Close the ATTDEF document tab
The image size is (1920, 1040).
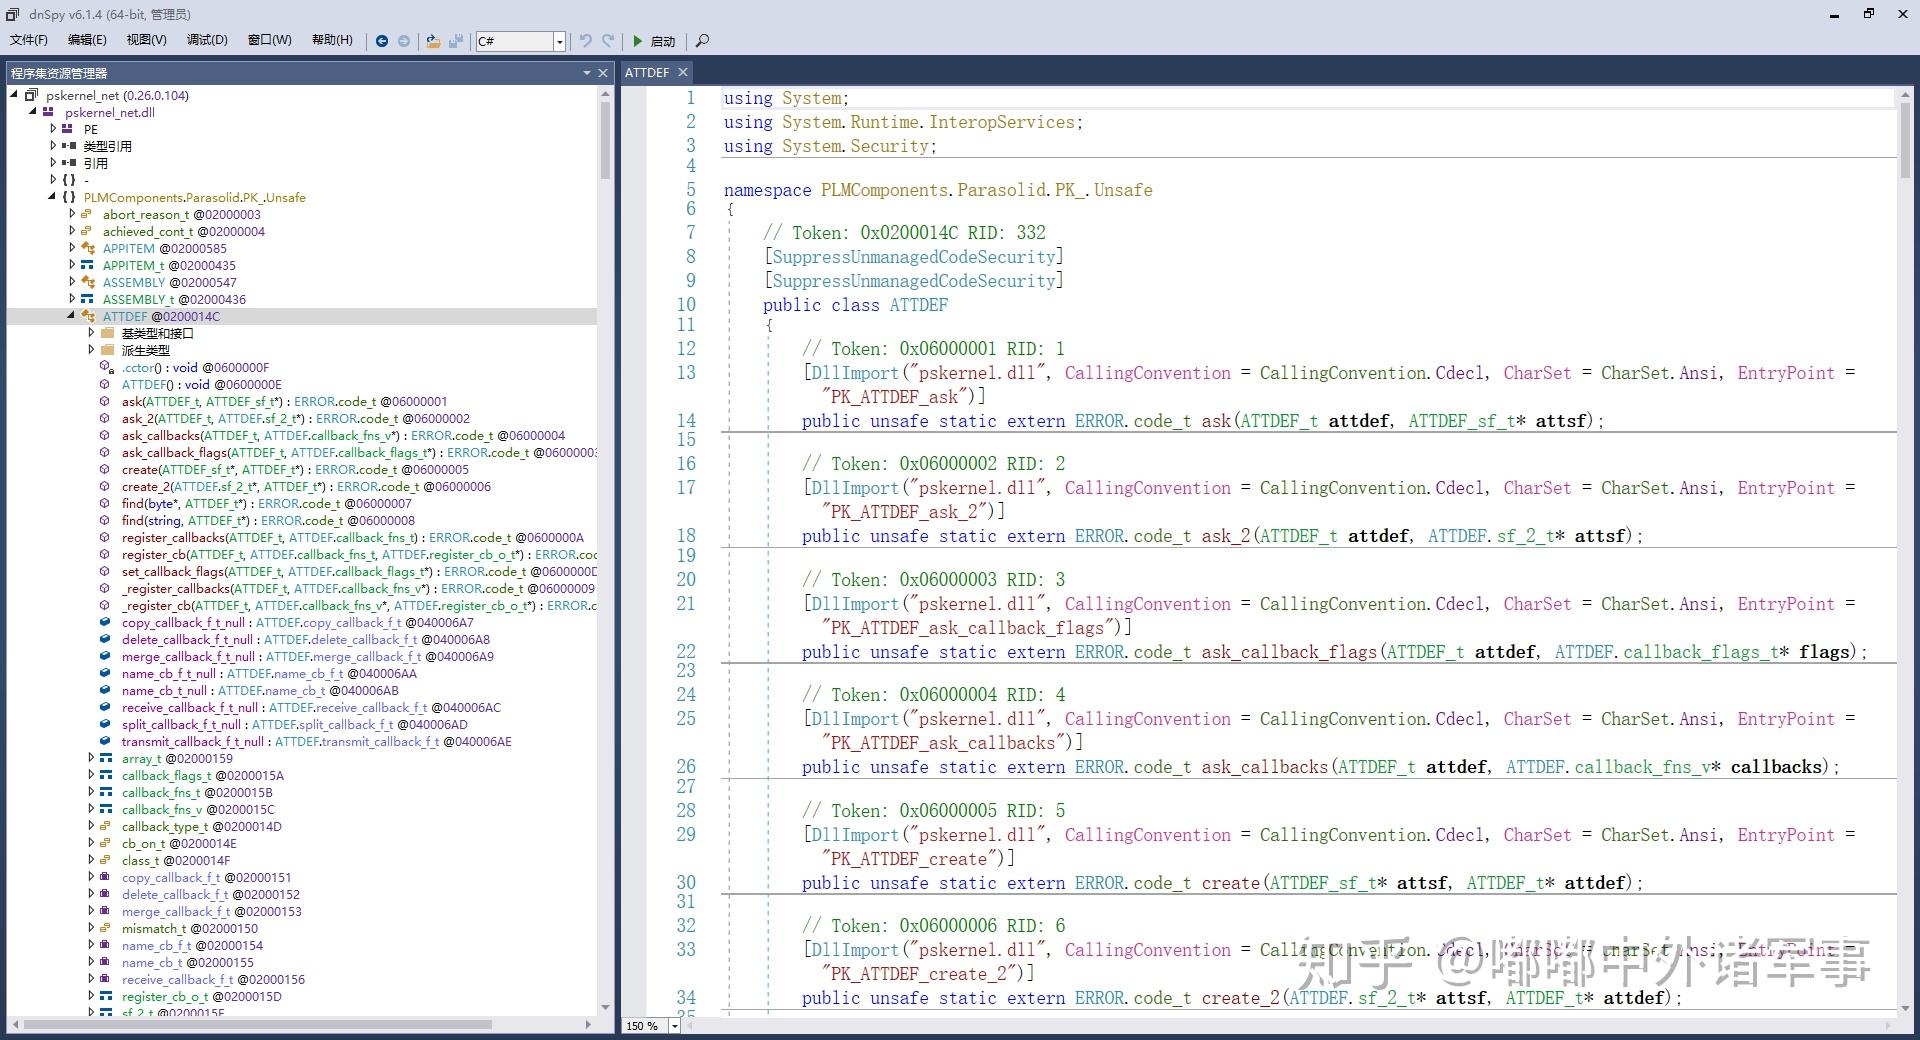683,72
